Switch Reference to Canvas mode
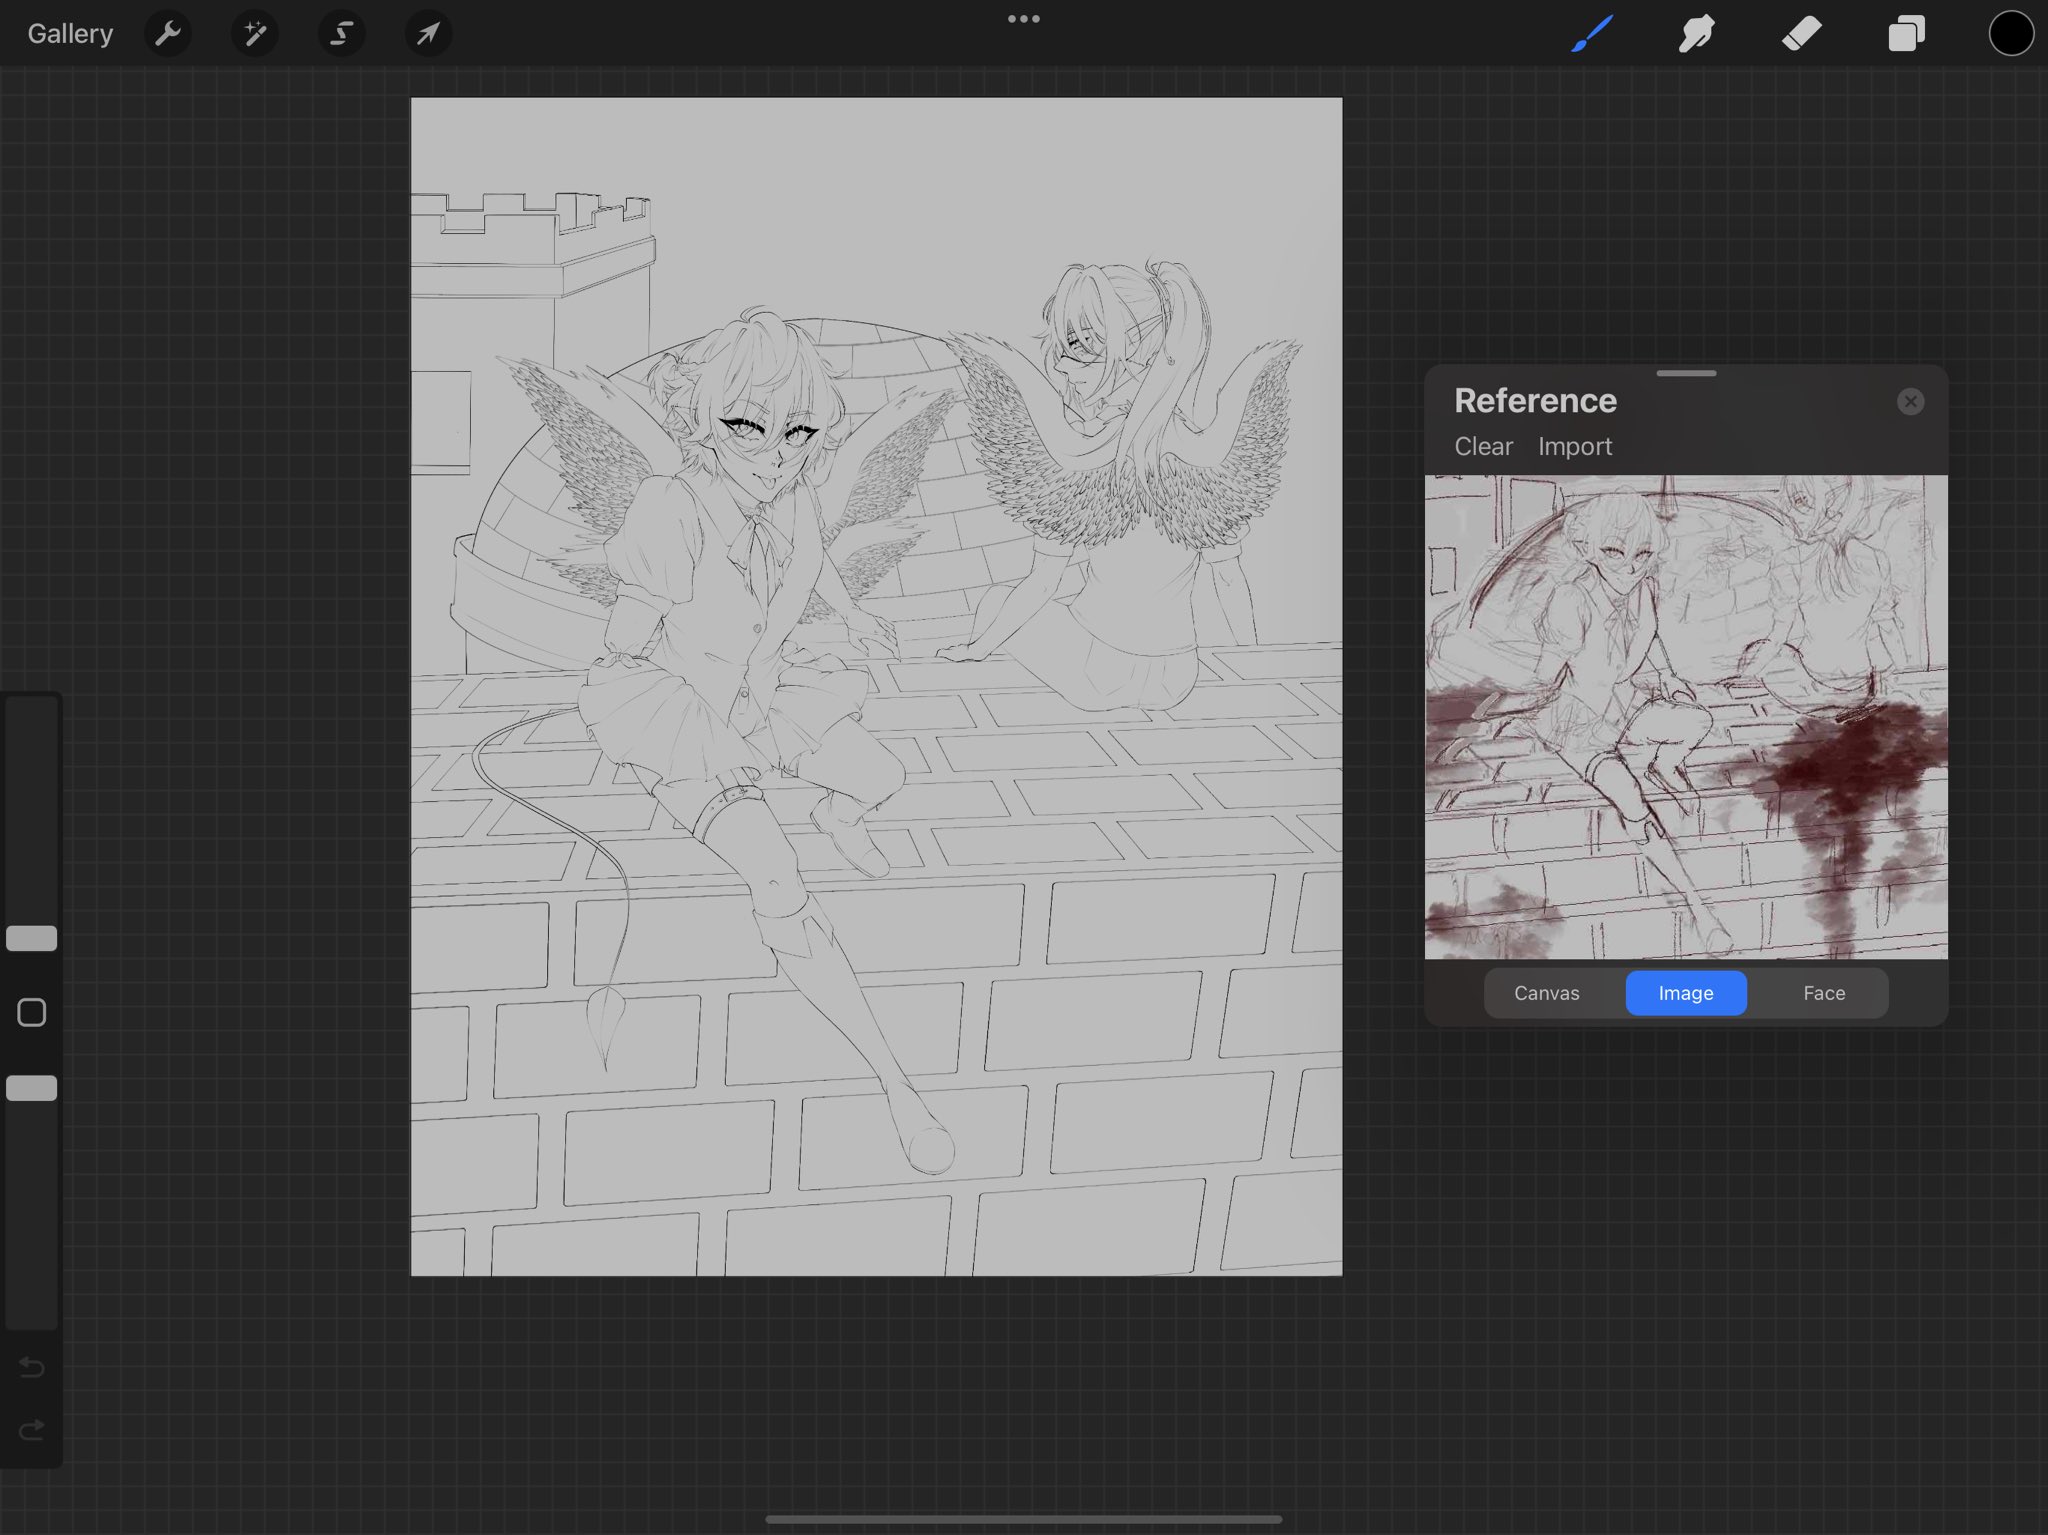Screen dimensions: 2048x1535 click(1546, 993)
